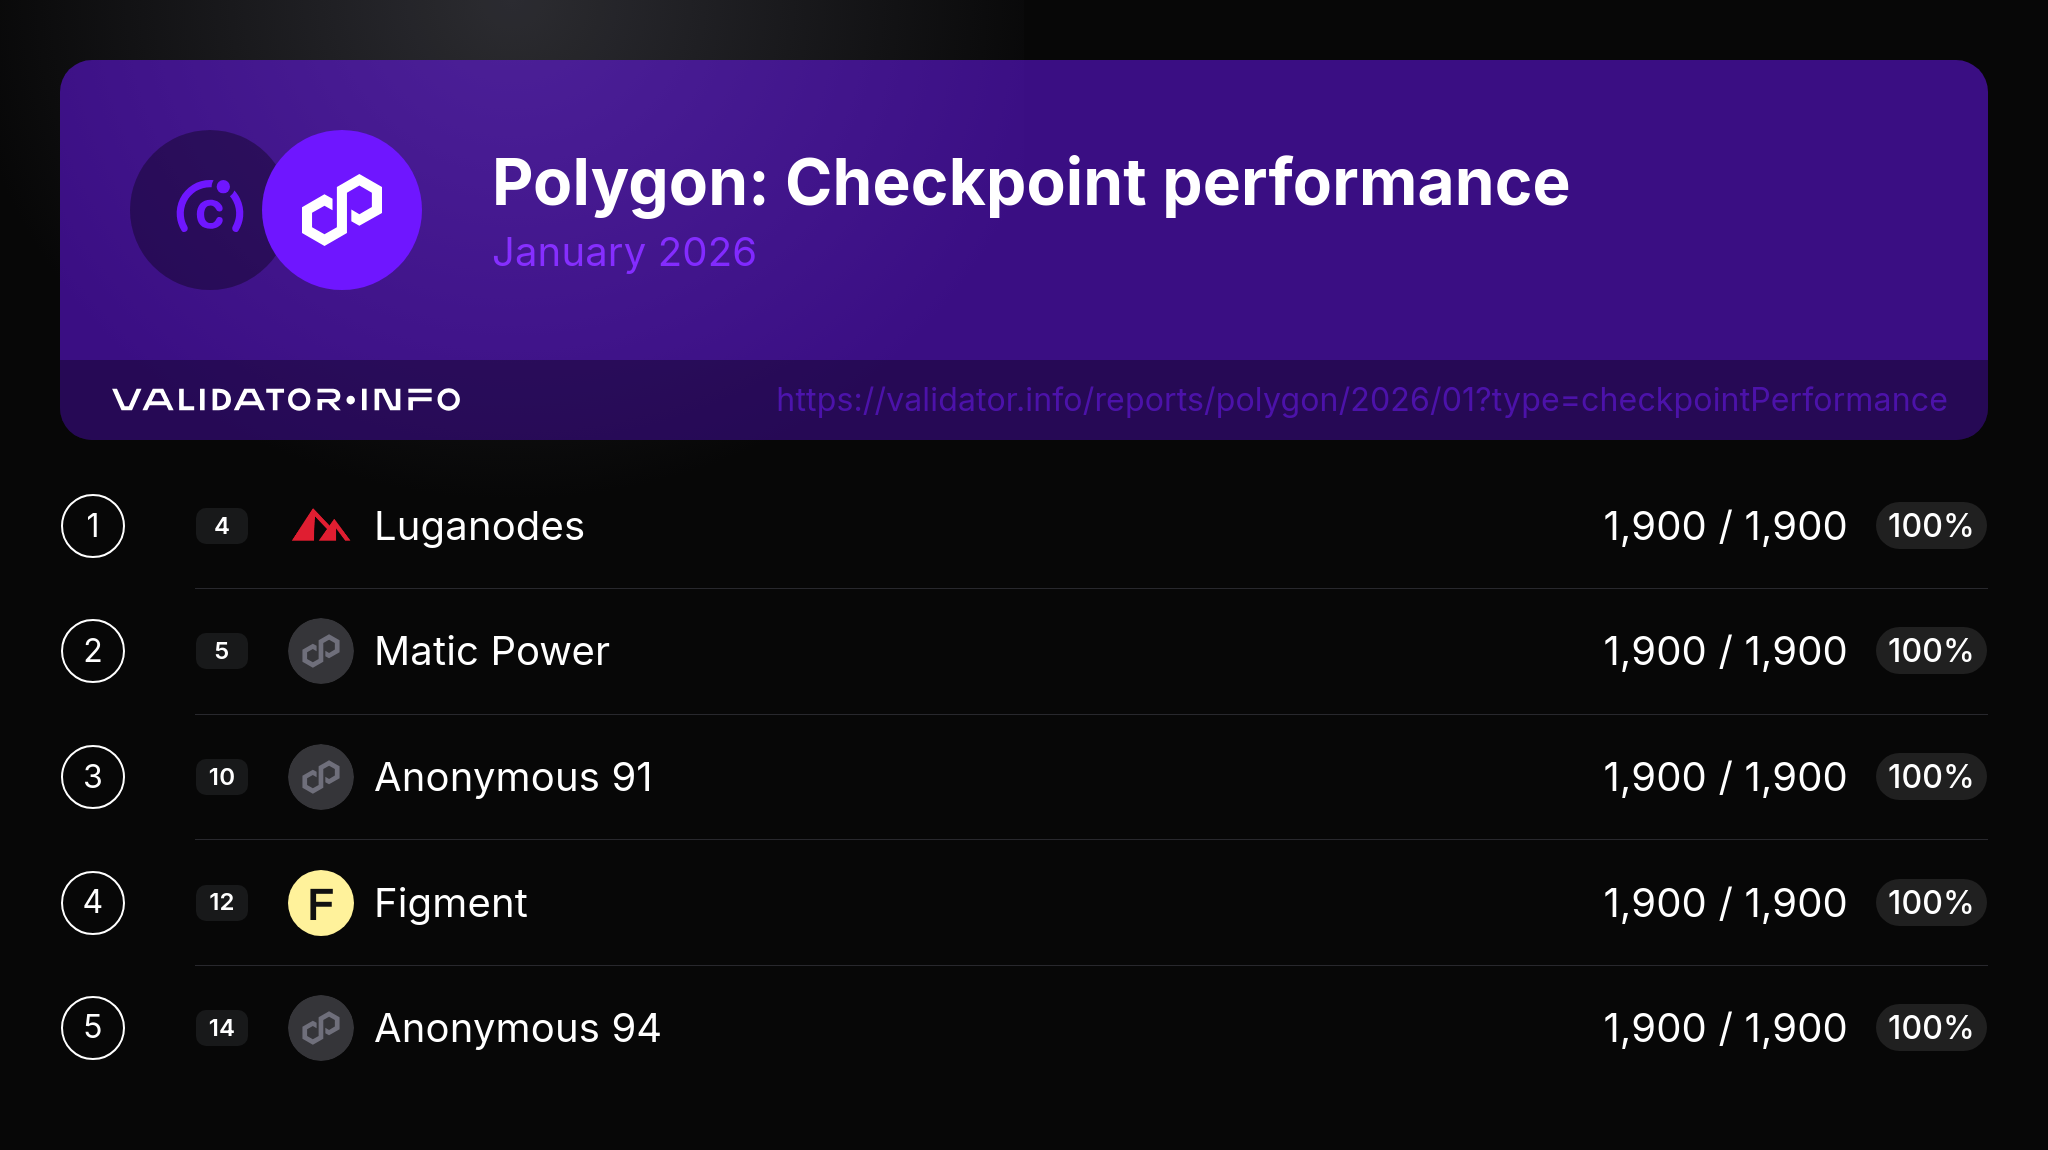Click rank circle number 5
Screen dimensions: 2048x1150
coord(93,1028)
